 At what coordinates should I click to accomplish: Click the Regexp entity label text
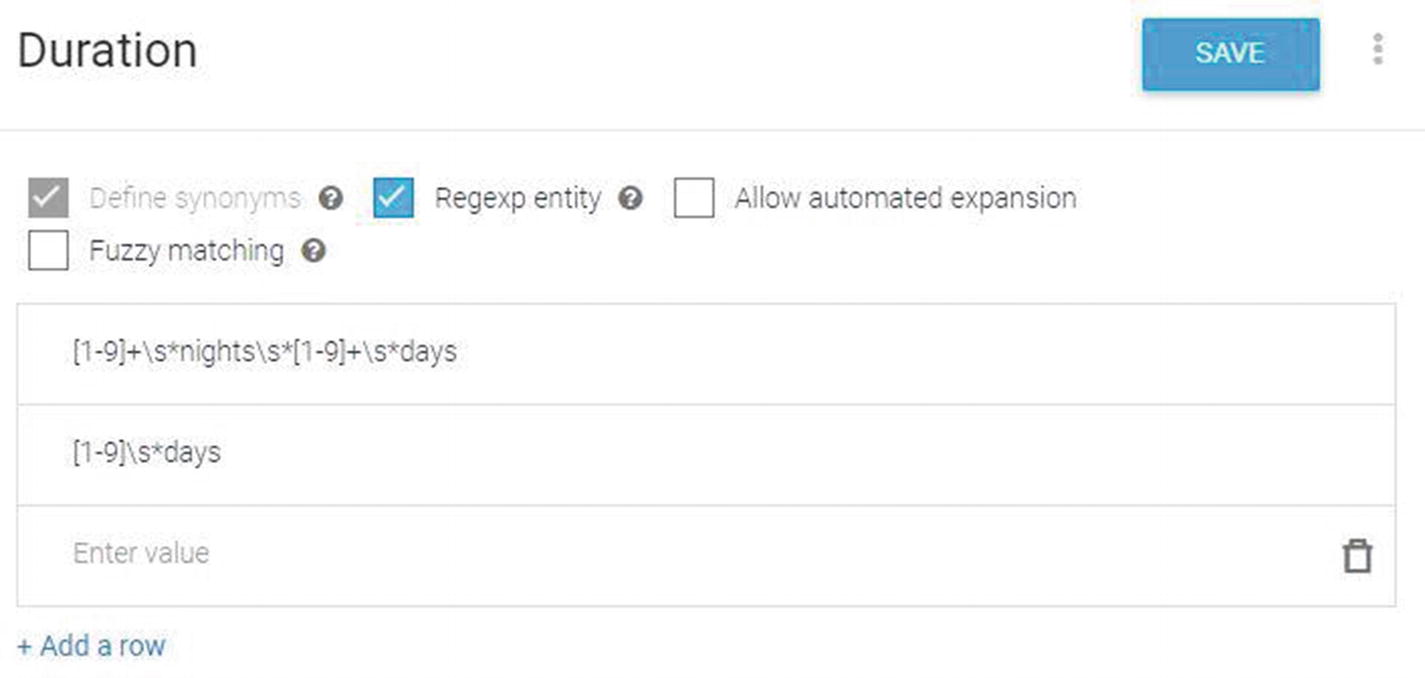(x=518, y=198)
